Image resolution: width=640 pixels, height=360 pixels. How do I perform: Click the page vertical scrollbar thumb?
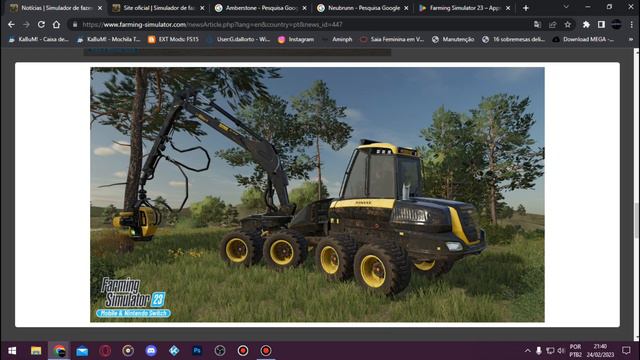[x=636, y=220]
